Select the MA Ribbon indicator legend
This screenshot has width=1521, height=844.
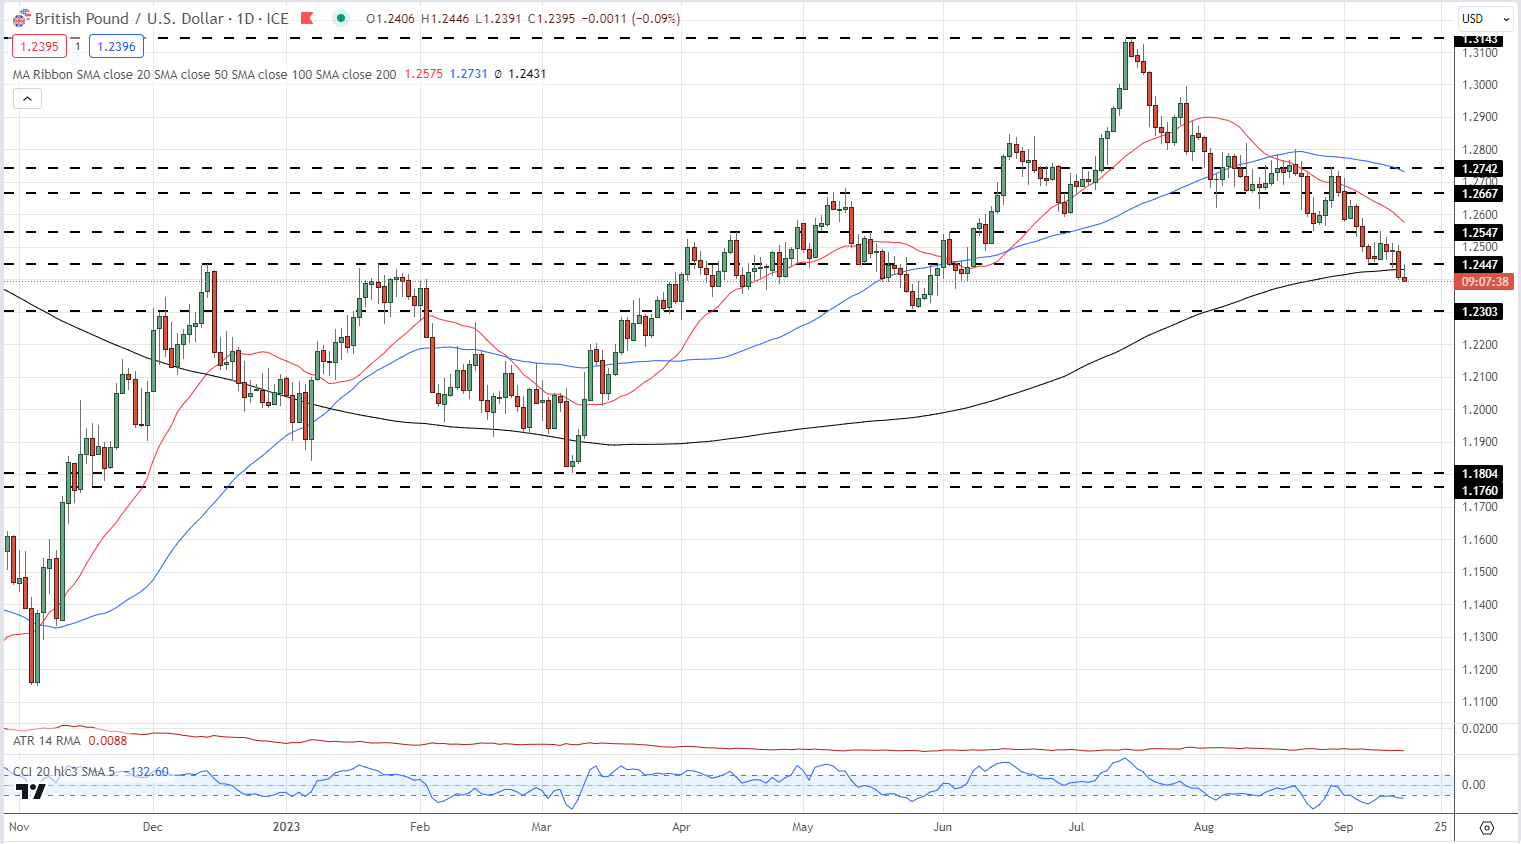pos(204,74)
